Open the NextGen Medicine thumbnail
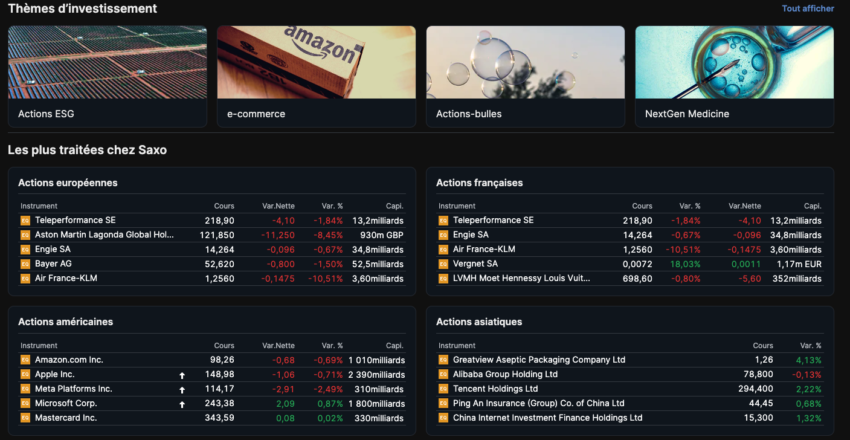Image resolution: width=850 pixels, height=440 pixels. click(x=735, y=62)
